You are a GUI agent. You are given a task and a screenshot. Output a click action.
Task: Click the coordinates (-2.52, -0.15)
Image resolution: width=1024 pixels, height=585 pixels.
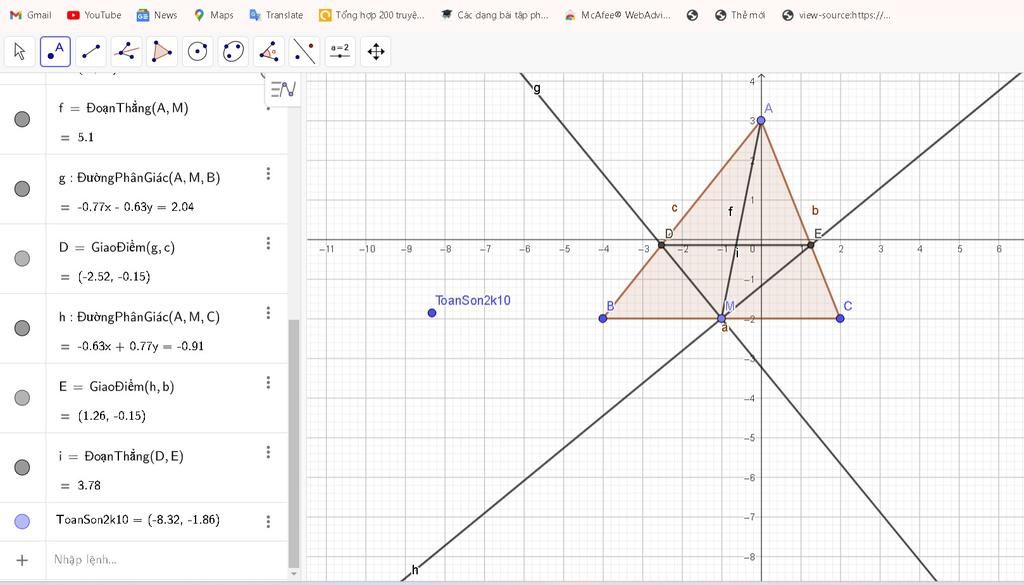click(114, 277)
